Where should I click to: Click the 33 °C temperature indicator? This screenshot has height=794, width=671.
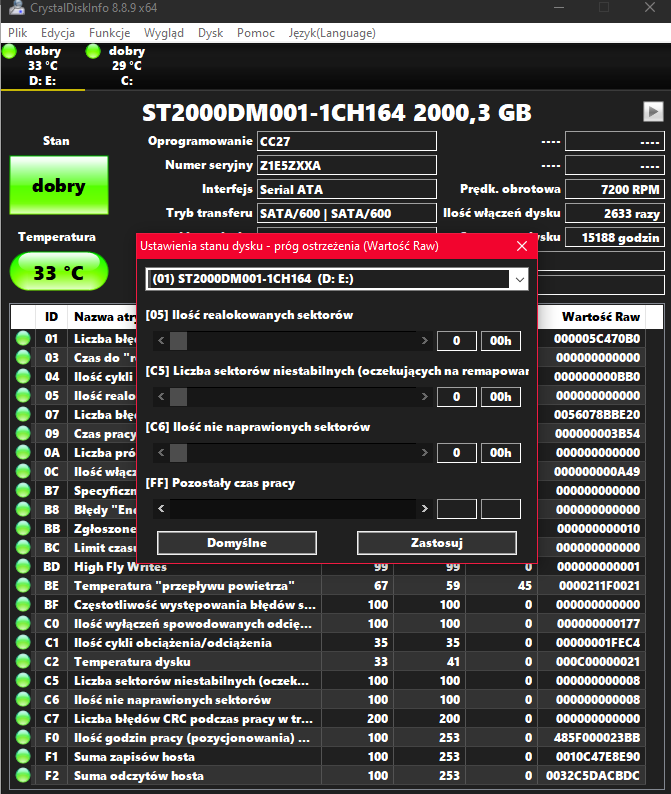pos(59,272)
